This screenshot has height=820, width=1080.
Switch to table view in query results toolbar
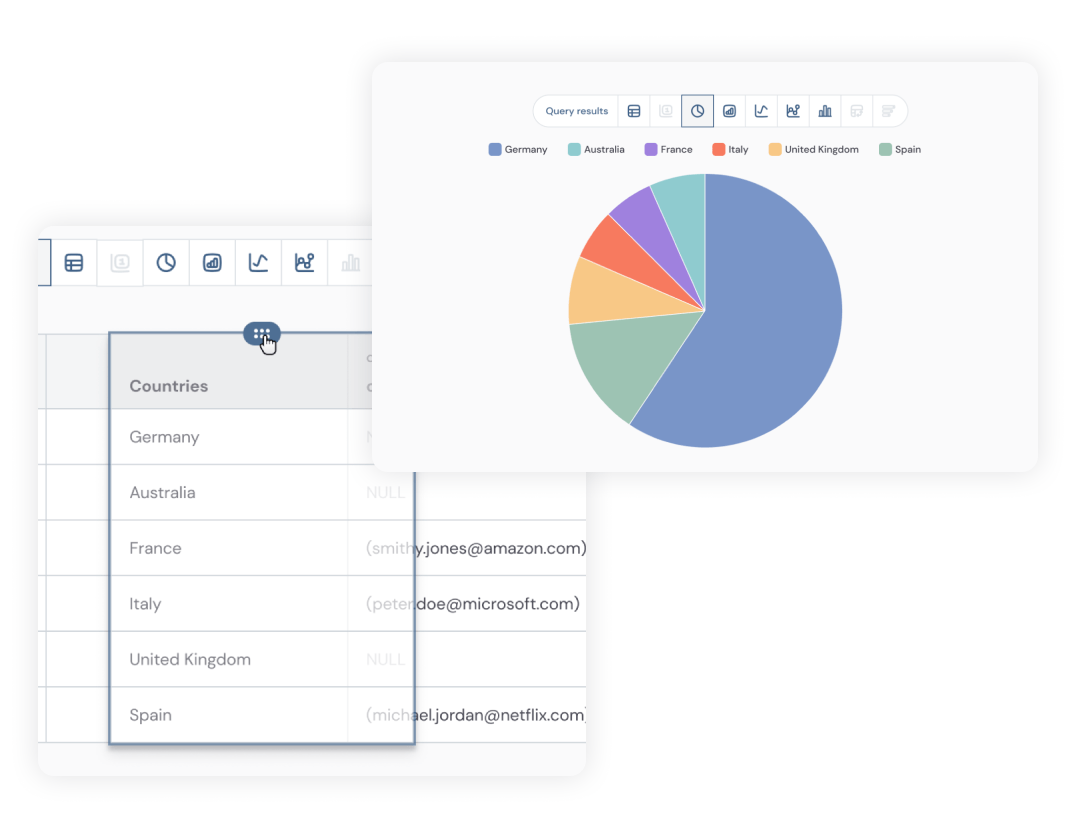[634, 111]
